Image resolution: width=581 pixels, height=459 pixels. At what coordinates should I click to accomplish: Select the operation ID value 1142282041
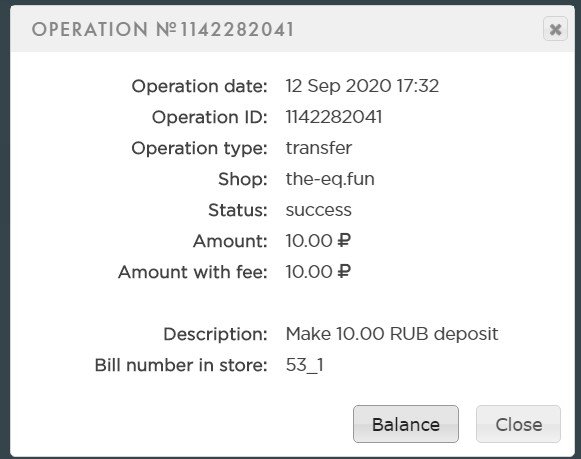coord(334,117)
